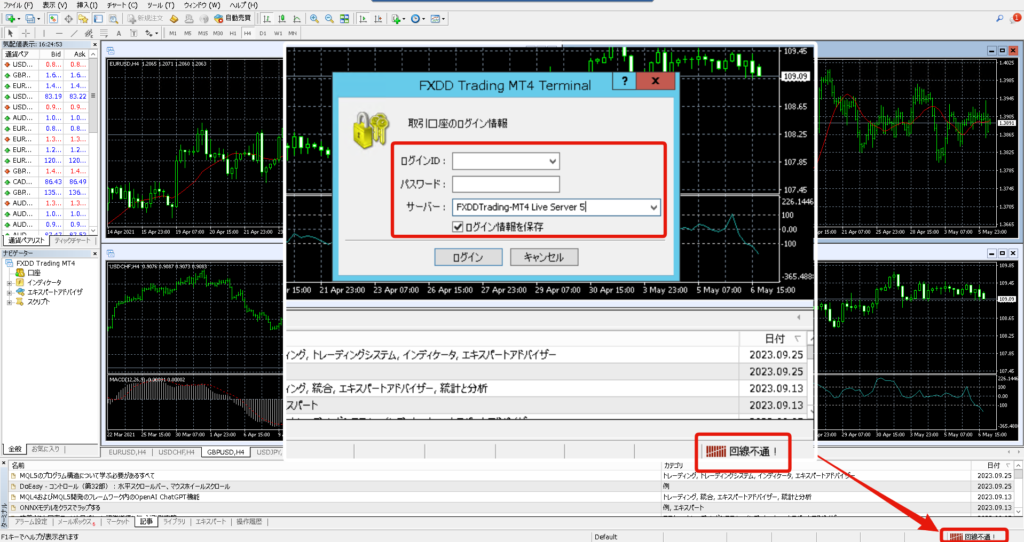Click the 自動売買 auto trading button
Image resolution: width=1024 pixels, height=542 pixels.
(x=232, y=19)
